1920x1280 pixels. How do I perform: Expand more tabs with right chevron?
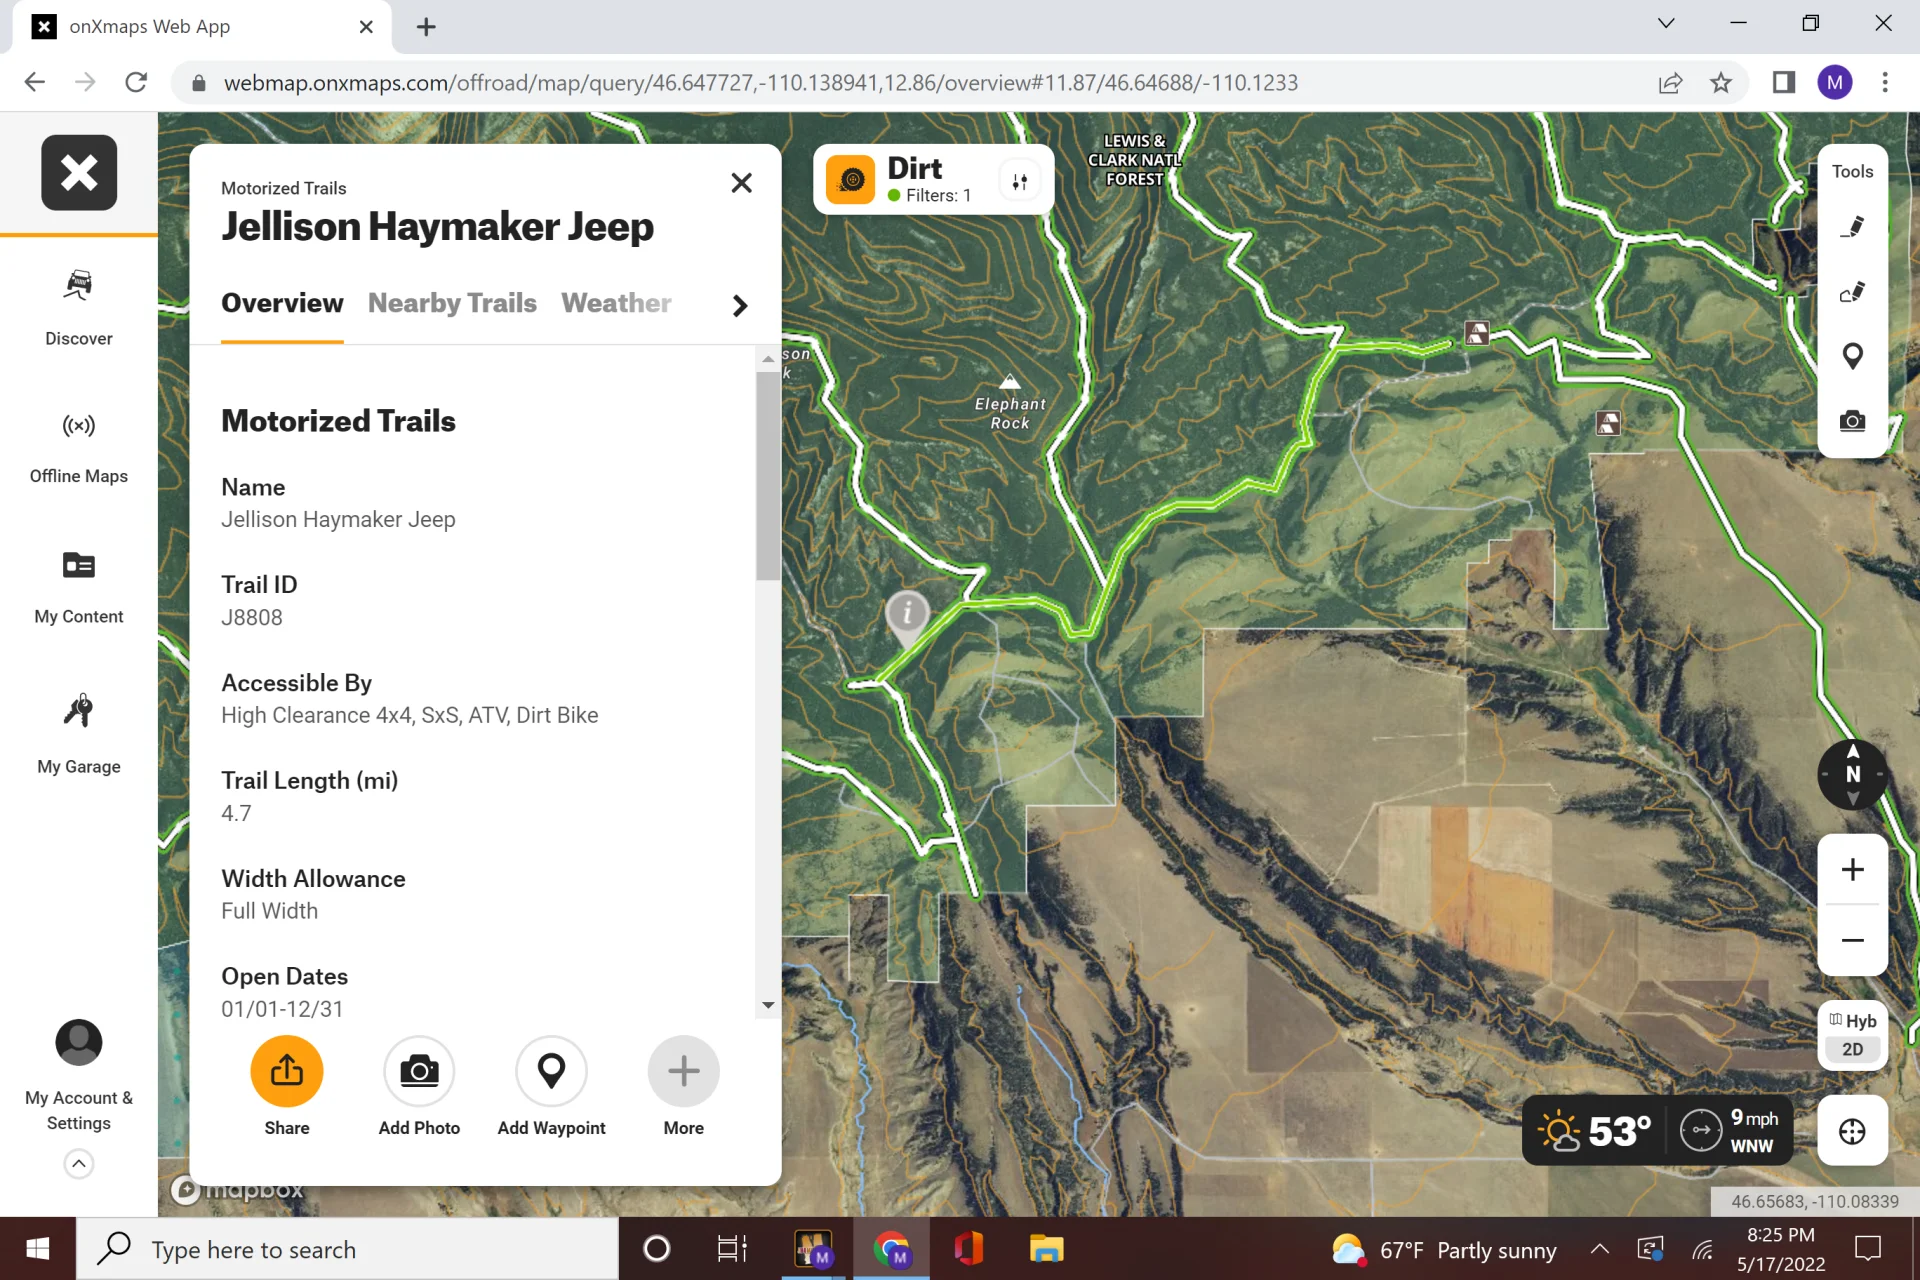click(x=740, y=305)
